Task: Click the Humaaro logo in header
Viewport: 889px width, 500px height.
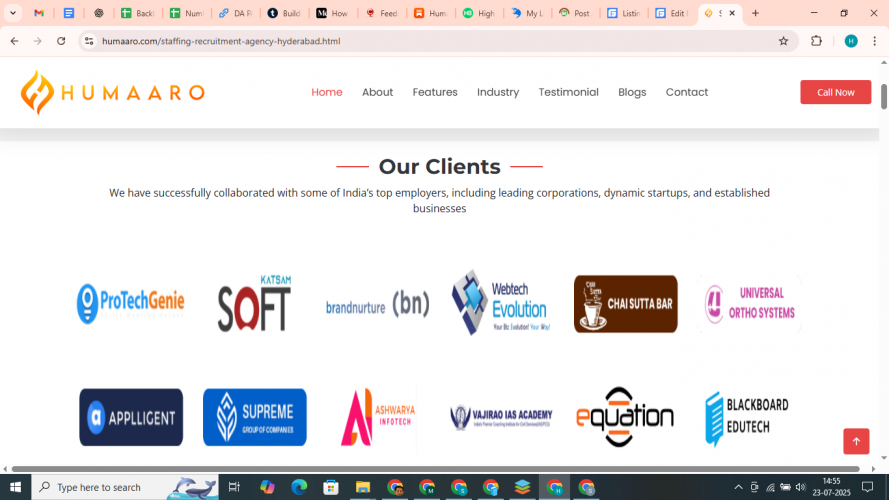Action: point(113,92)
